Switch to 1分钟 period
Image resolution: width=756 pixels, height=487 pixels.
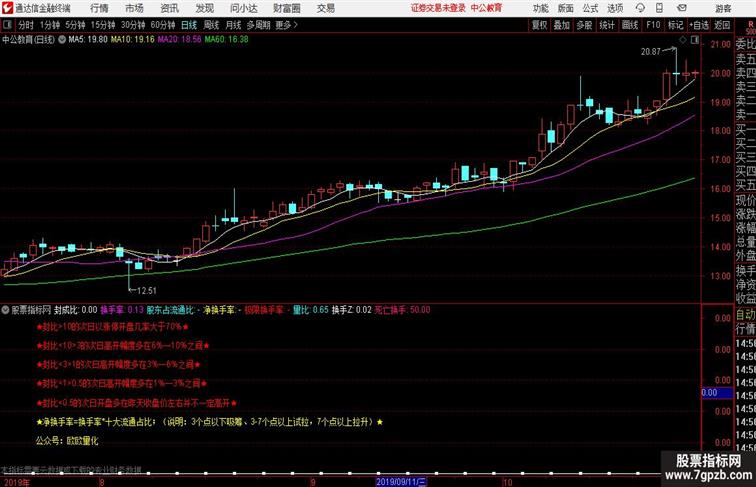coord(50,25)
